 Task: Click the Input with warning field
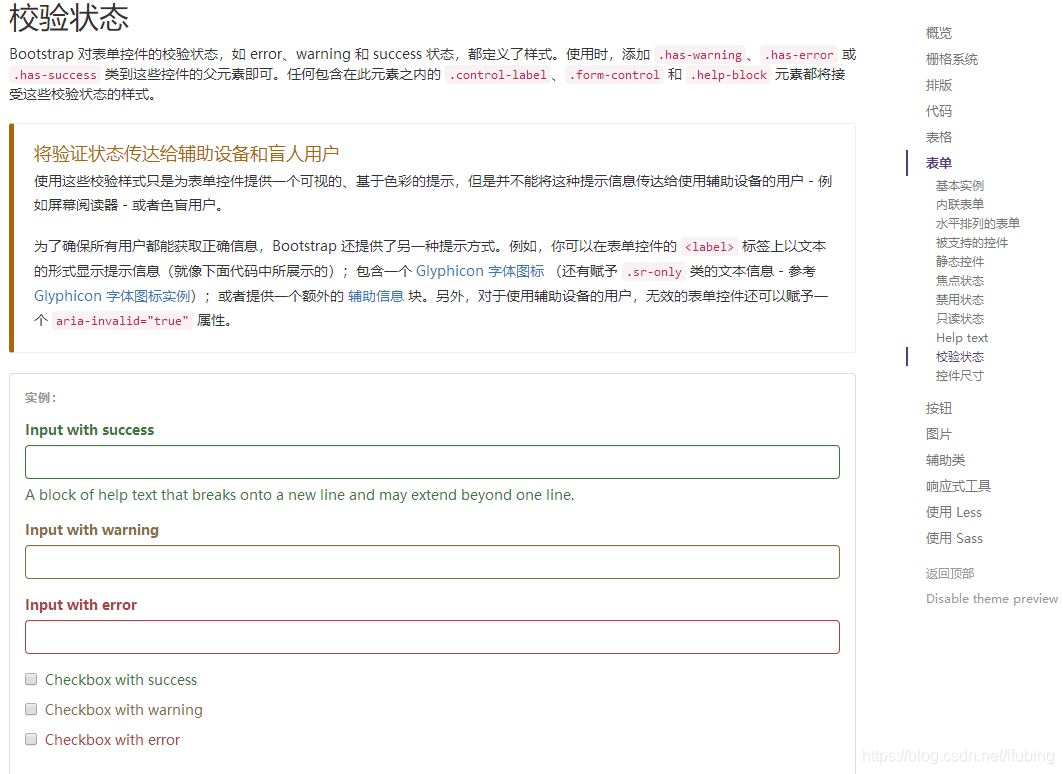(x=433, y=562)
